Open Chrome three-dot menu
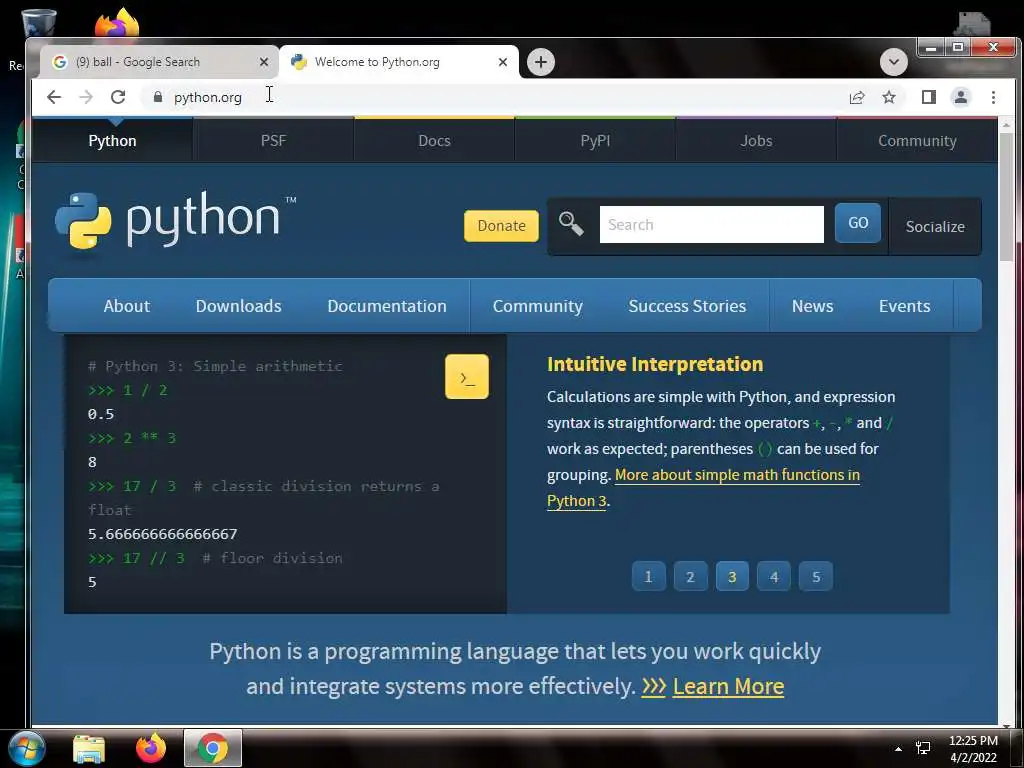Image resolution: width=1024 pixels, height=768 pixels. (993, 97)
